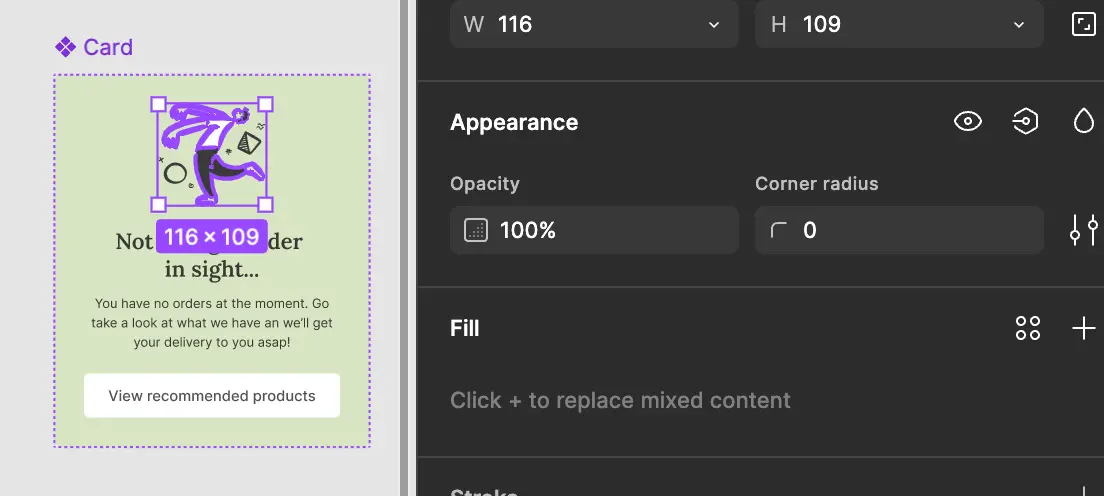Select the 100% opacity value
Image resolution: width=1104 pixels, height=496 pixels.
coord(528,230)
